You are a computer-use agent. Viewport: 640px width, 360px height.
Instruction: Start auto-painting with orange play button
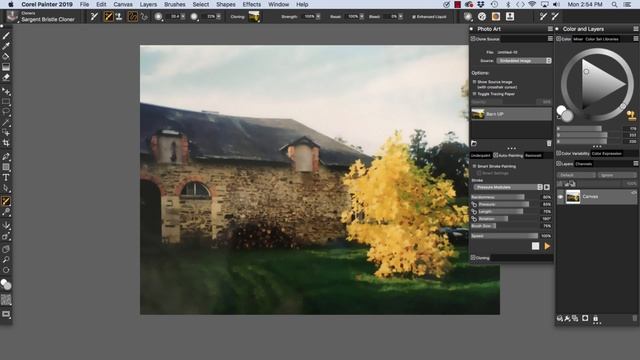coord(547,246)
